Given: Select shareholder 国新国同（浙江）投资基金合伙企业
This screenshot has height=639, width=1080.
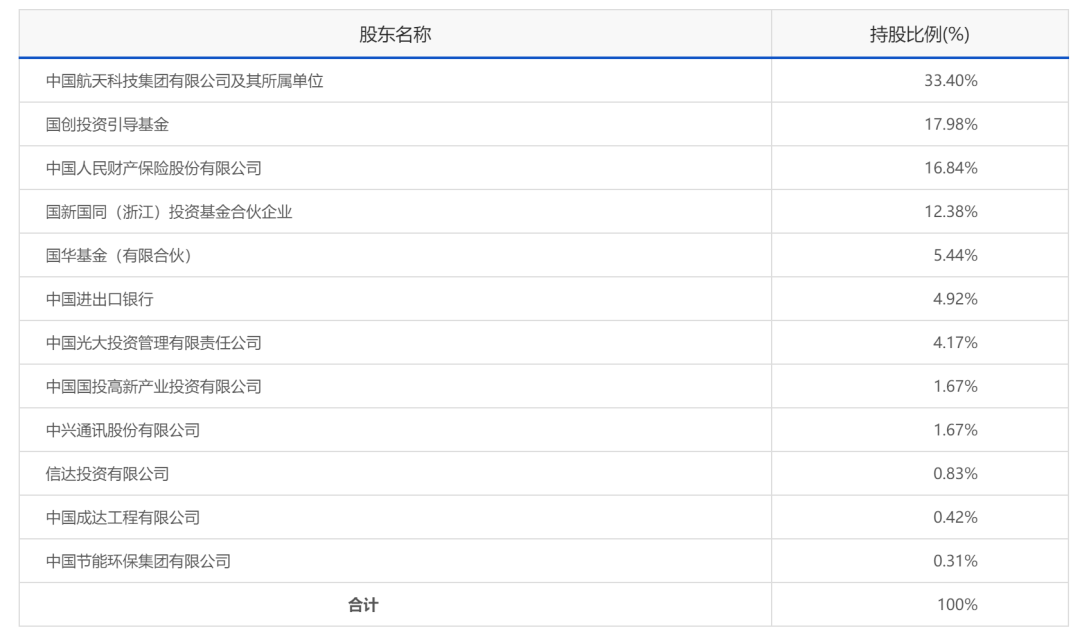Looking at the screenshot, I should [169, 212].
